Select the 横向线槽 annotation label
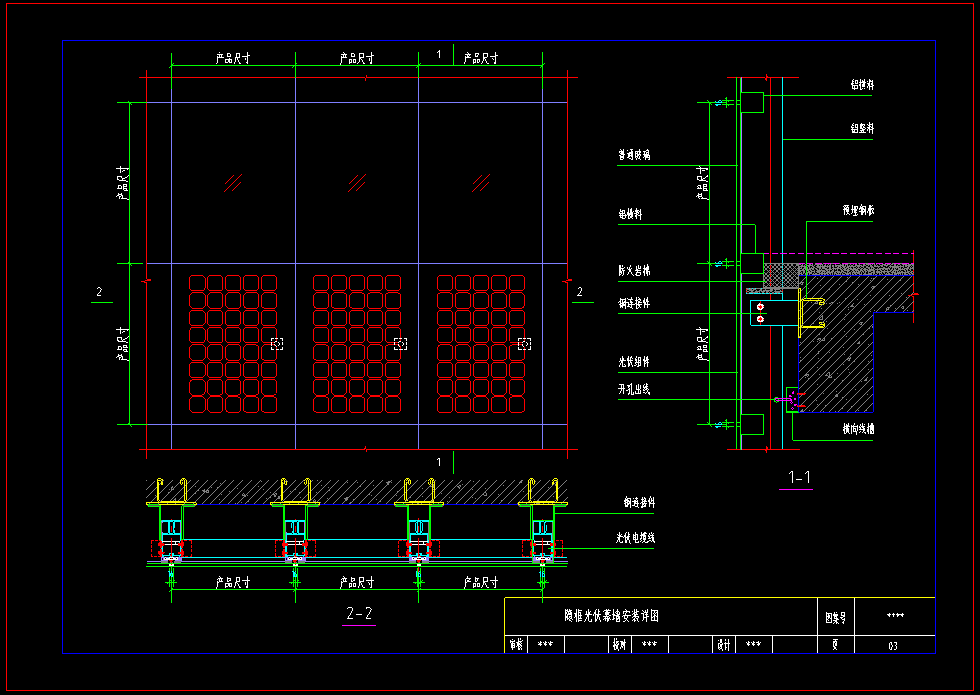Image resolution: width=980 pixels, height=695 pixels. tap(858, 428)
